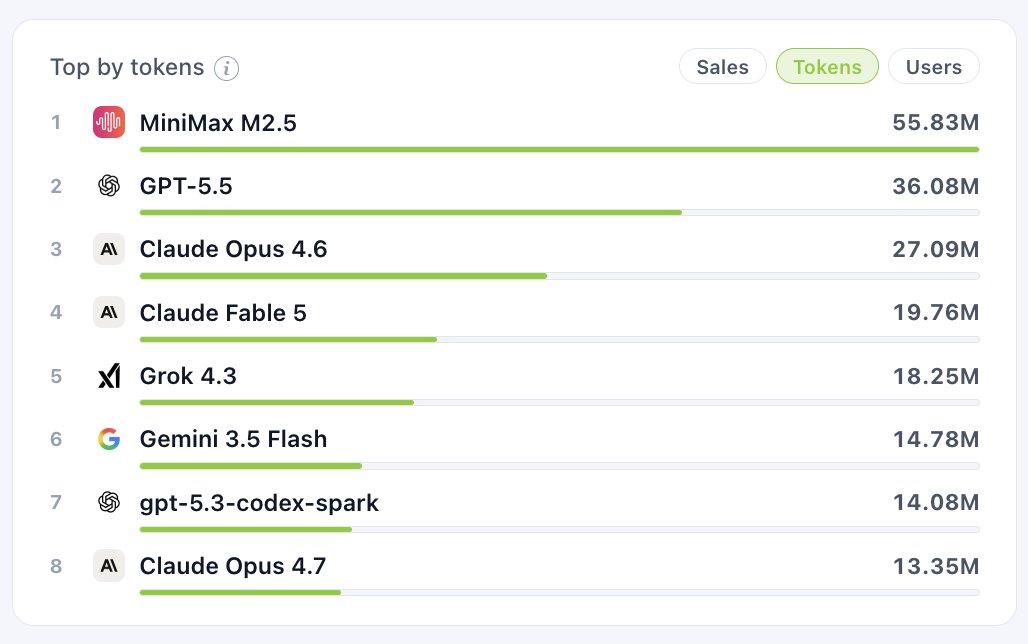Click the Anthropic logo for Claude Opus 4.7
This screenshot has height=644, width=1028.
109,566
